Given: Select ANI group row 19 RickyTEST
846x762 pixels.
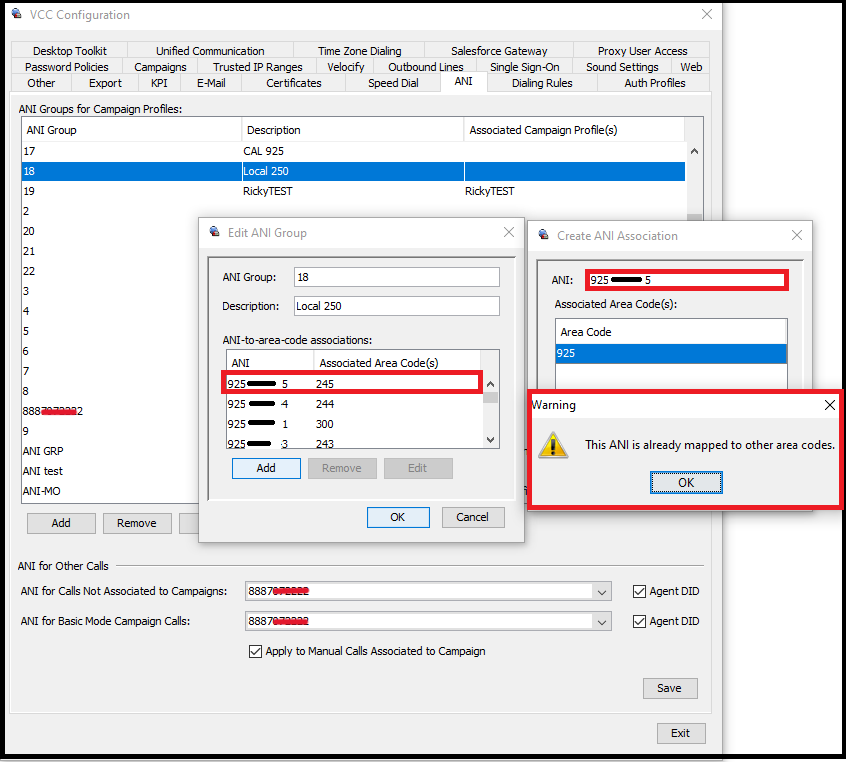Looking at the screenshot, I should (353, 191).
